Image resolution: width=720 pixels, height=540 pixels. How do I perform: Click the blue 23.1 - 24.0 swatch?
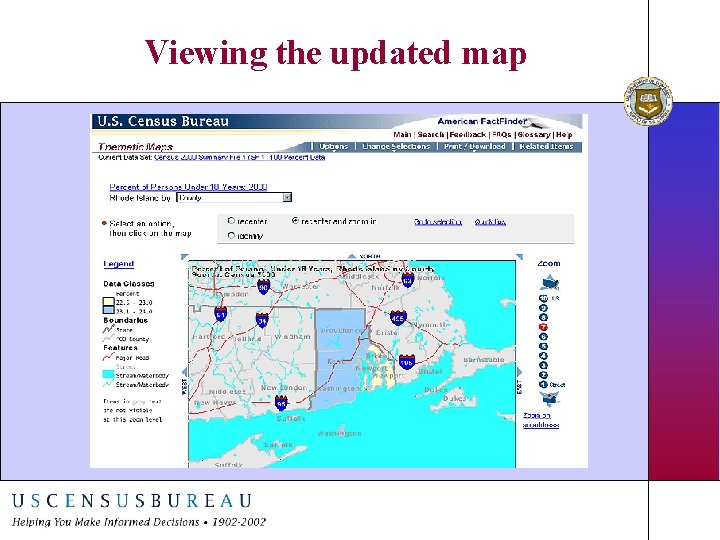[108, 311]
